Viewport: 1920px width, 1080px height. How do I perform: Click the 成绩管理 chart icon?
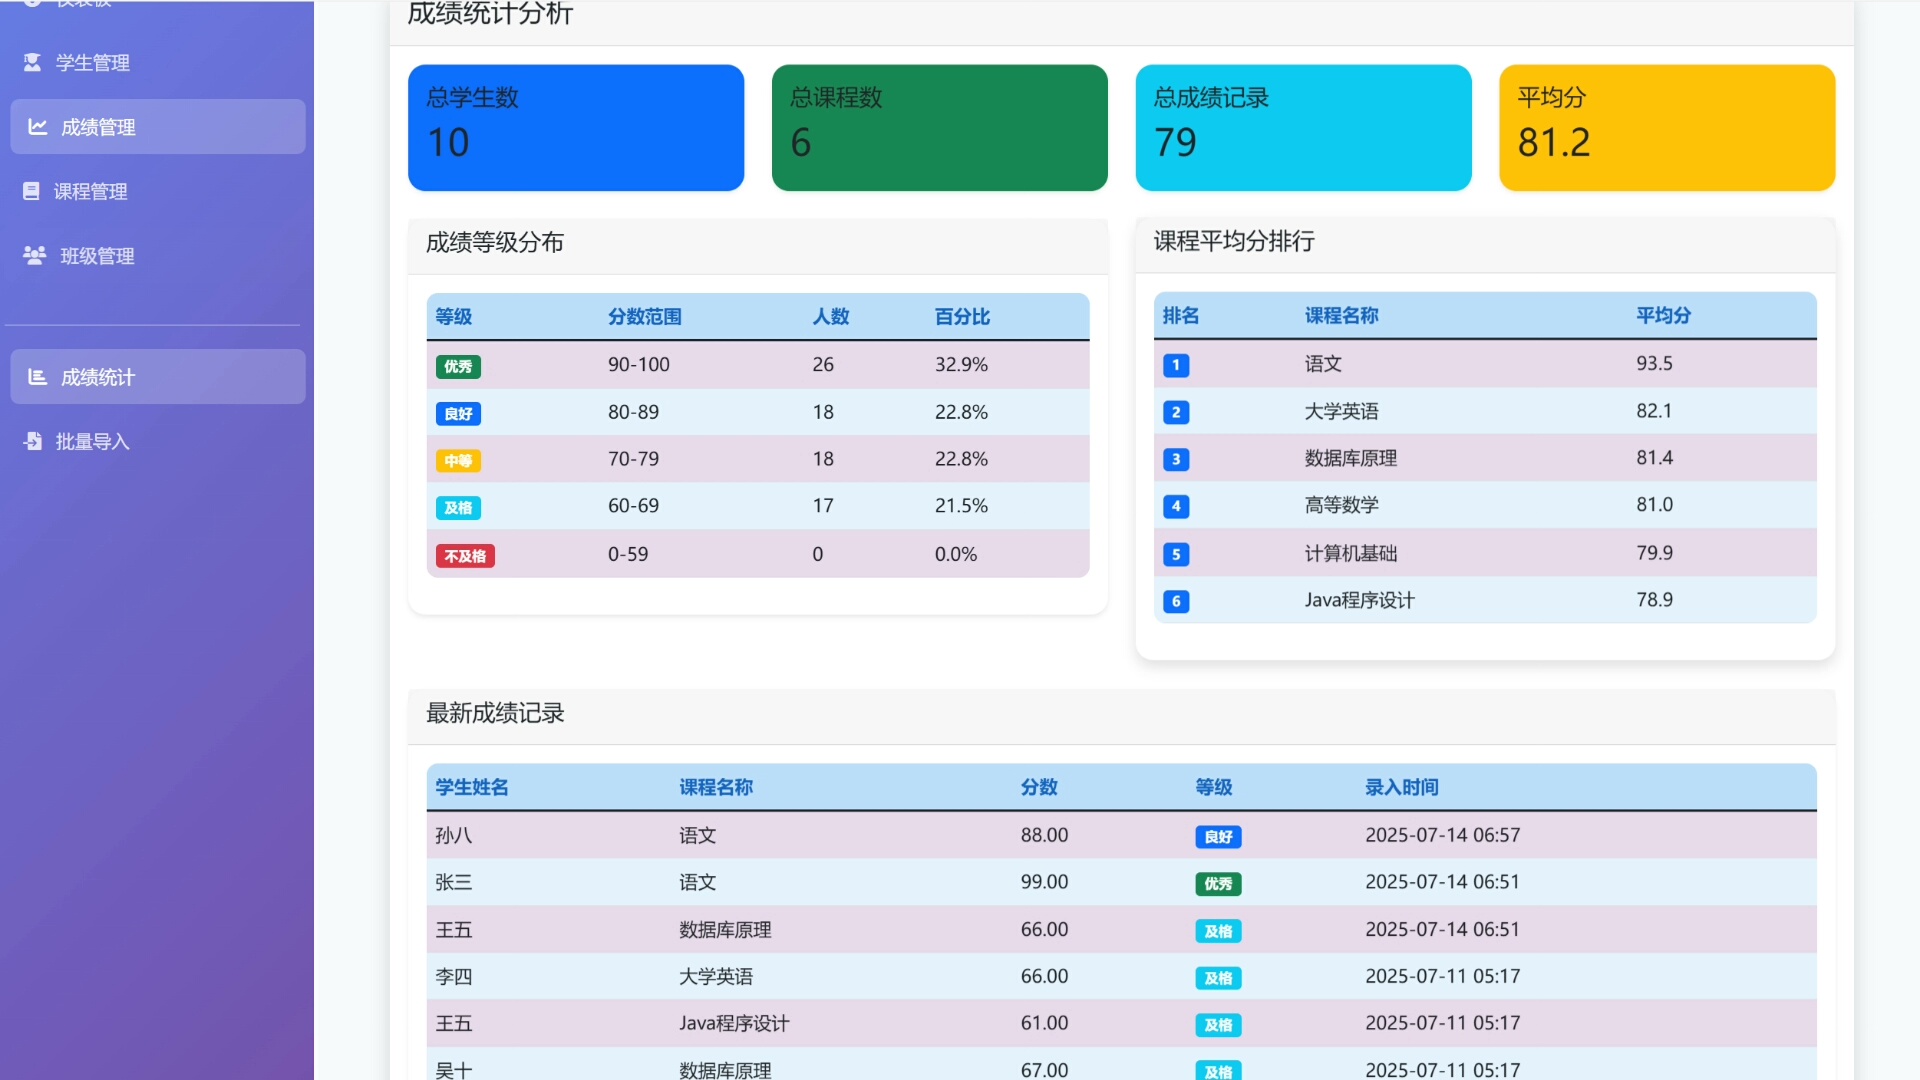coord(38,127)
